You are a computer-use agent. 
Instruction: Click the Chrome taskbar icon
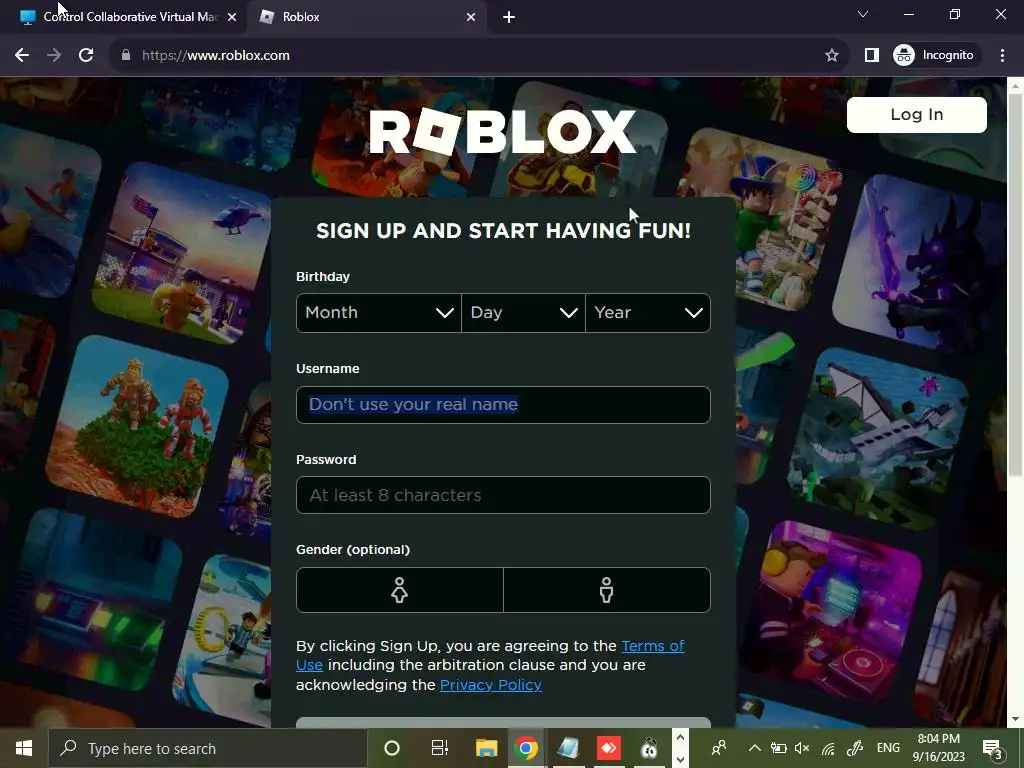click(x=526, y=748)
